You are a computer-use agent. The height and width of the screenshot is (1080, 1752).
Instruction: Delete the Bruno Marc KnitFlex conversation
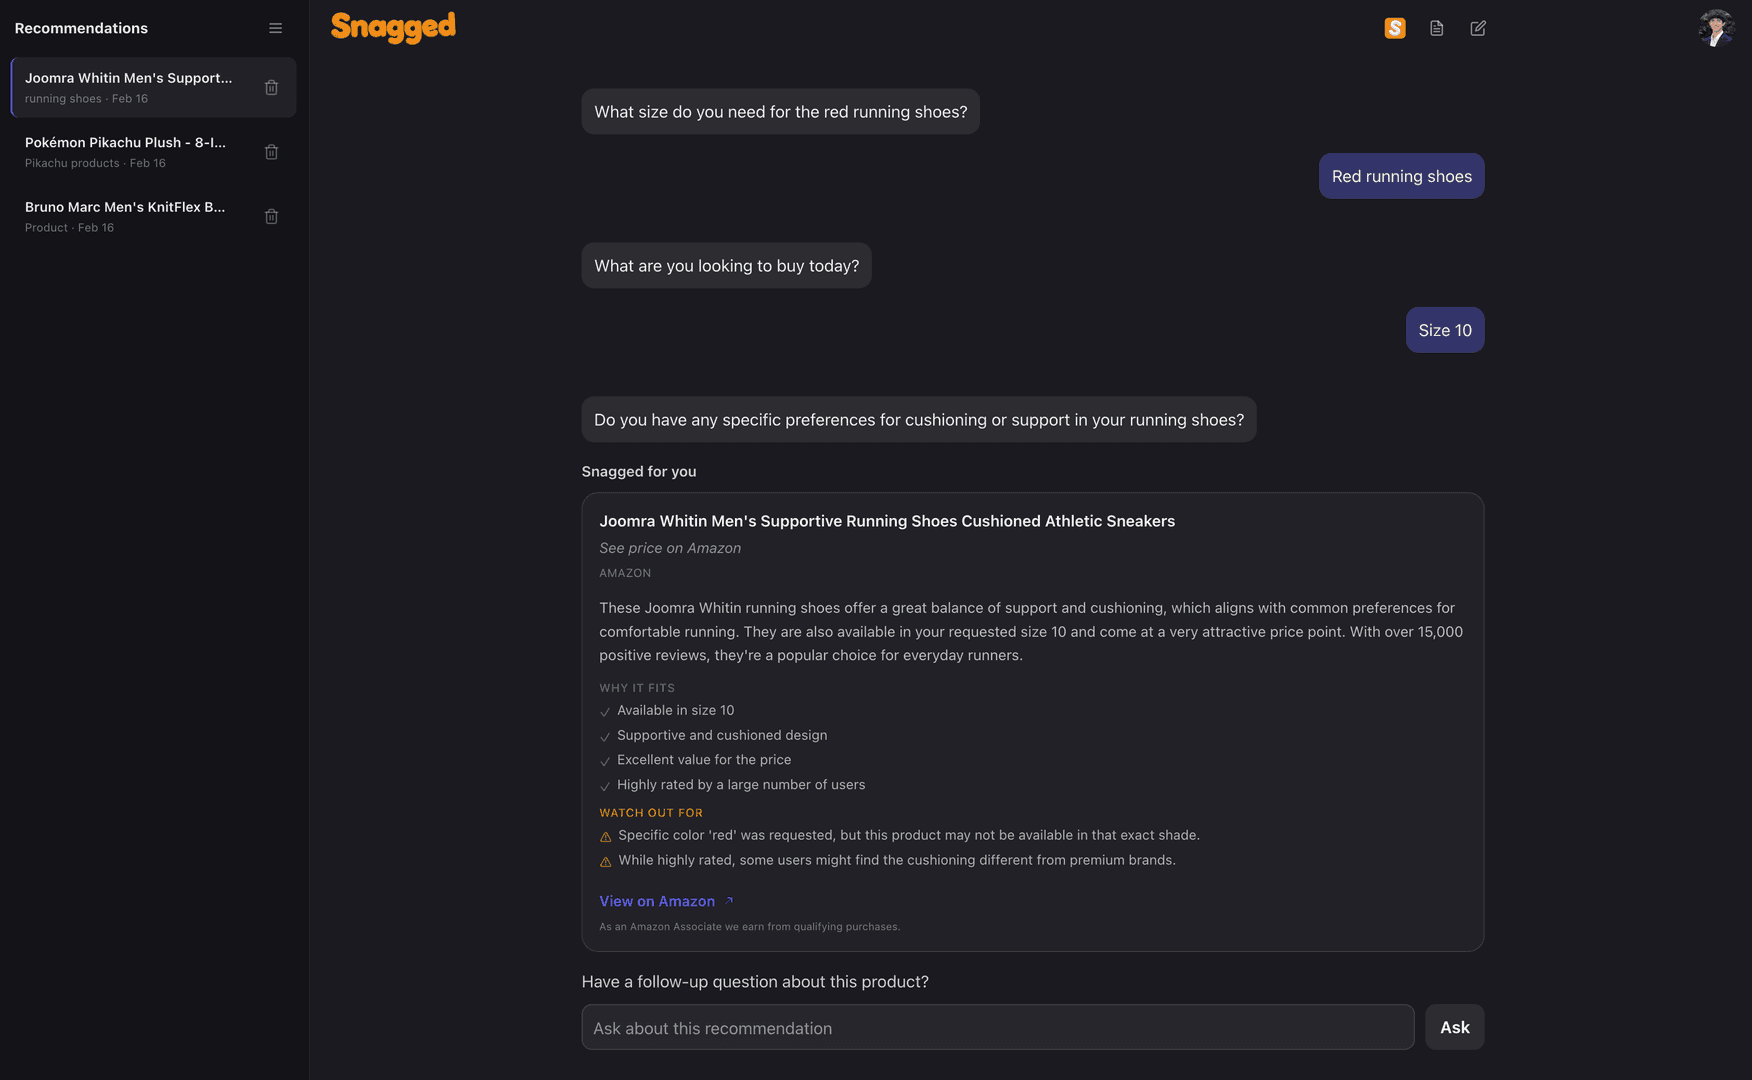271,216
